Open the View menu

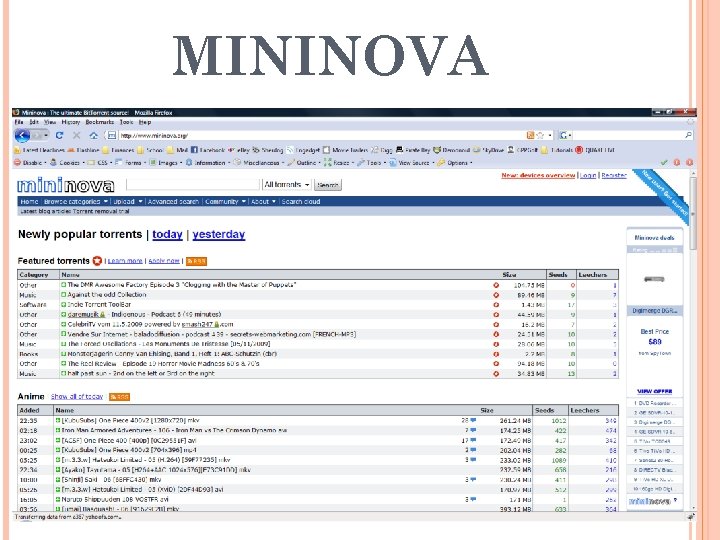tap(50, 122)
